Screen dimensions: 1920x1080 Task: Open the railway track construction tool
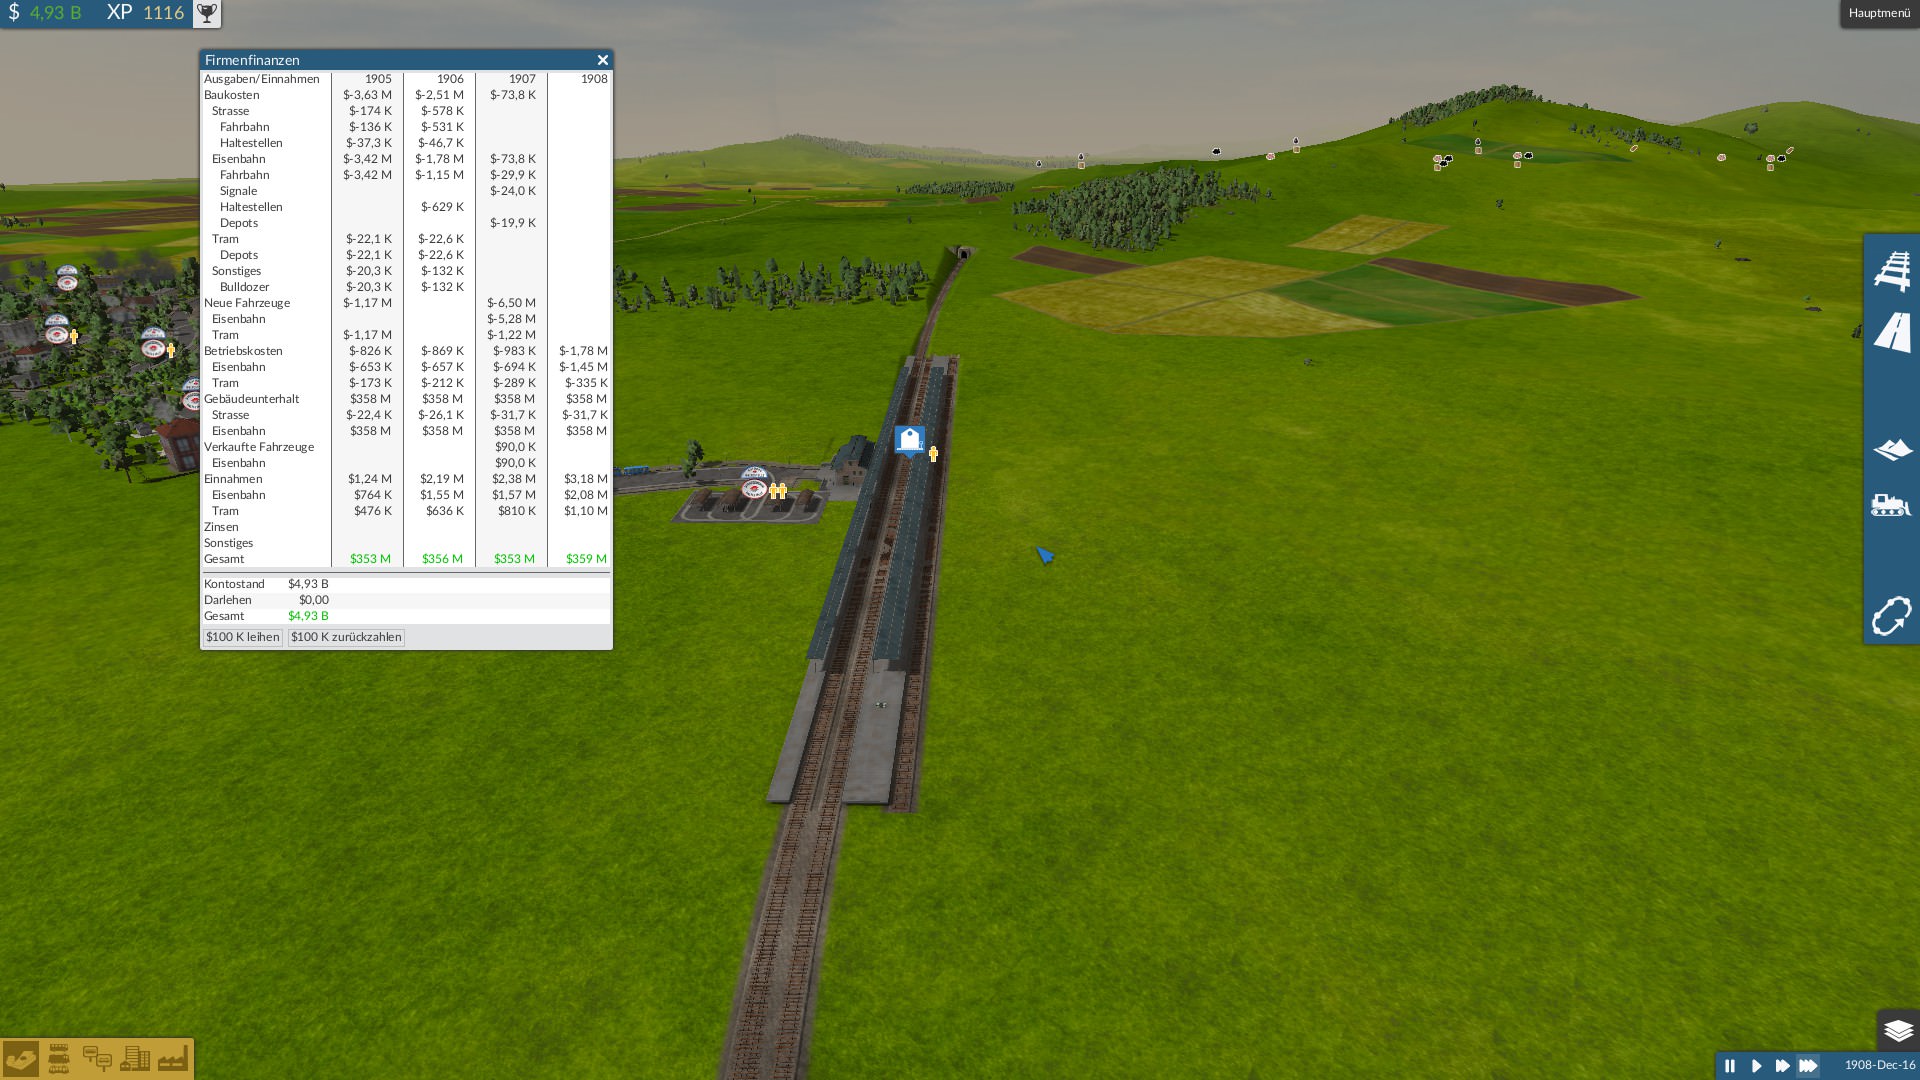coord(1892,270)
